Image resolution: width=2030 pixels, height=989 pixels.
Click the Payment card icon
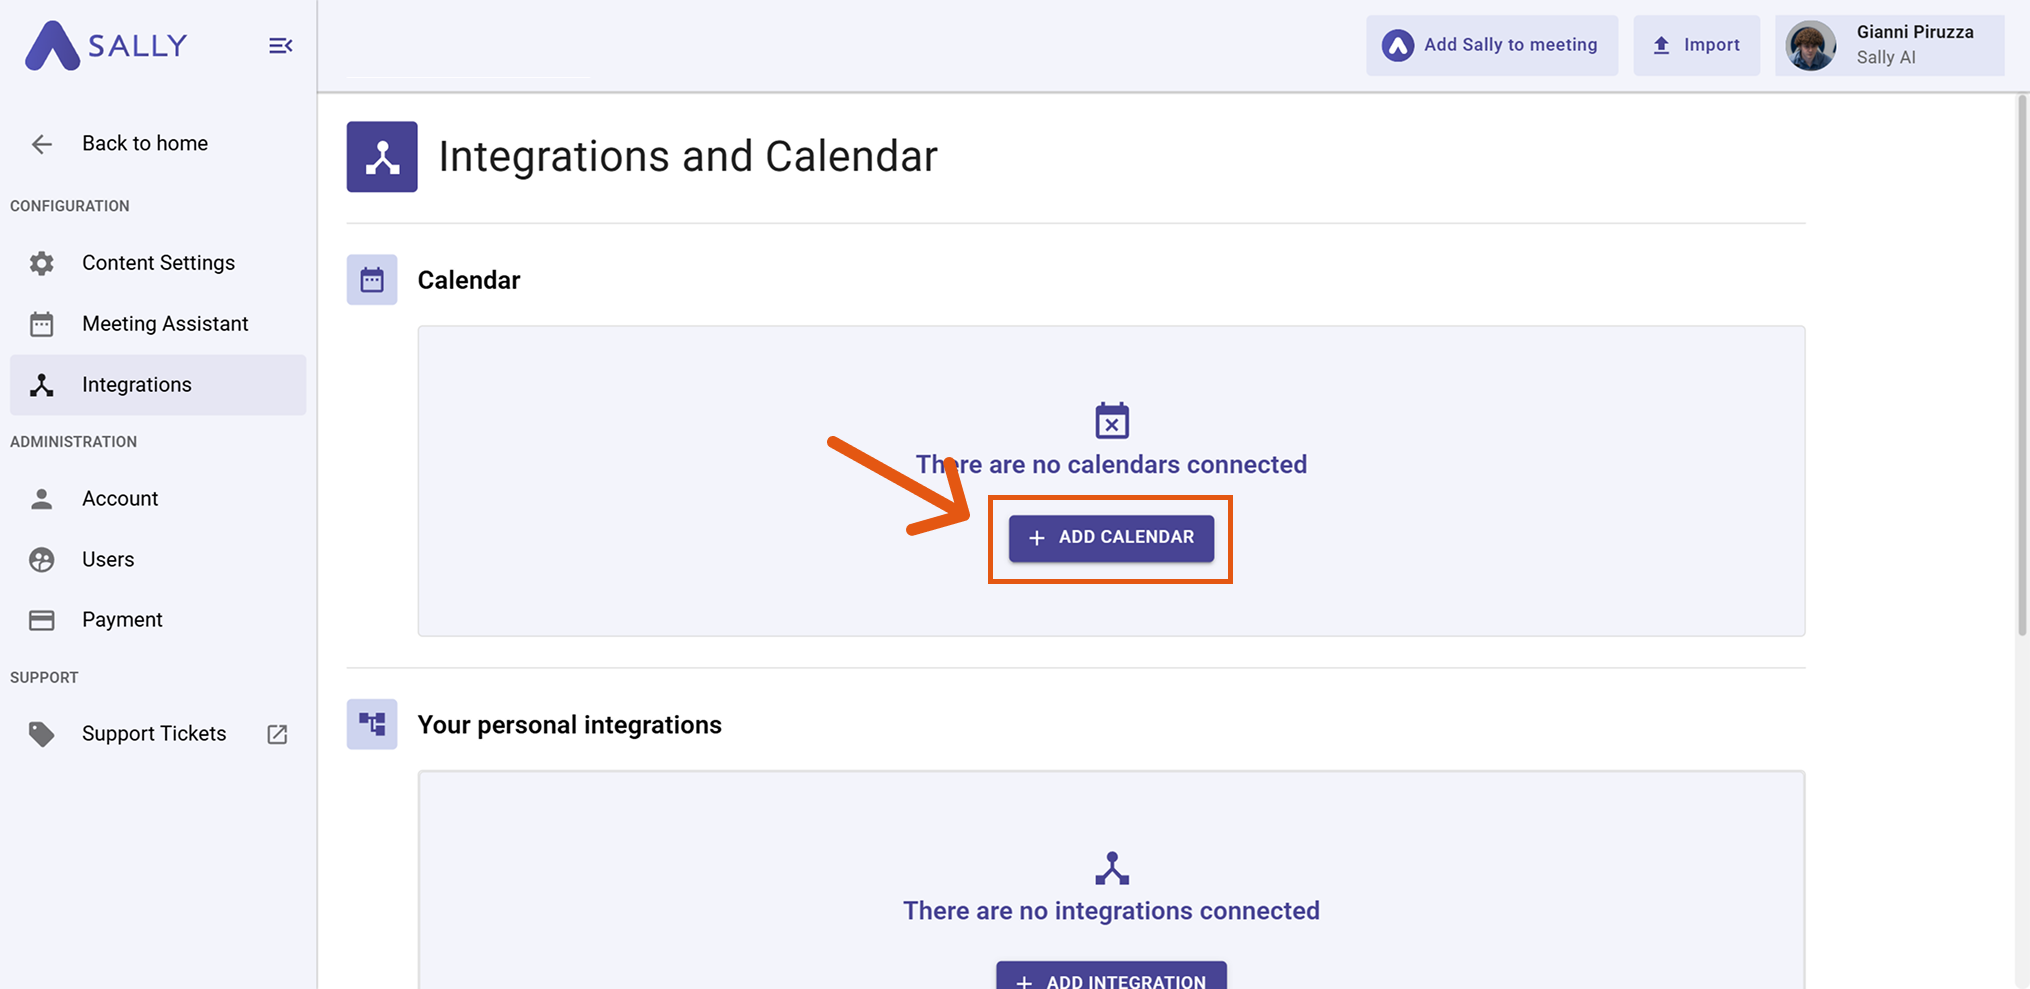42,620
